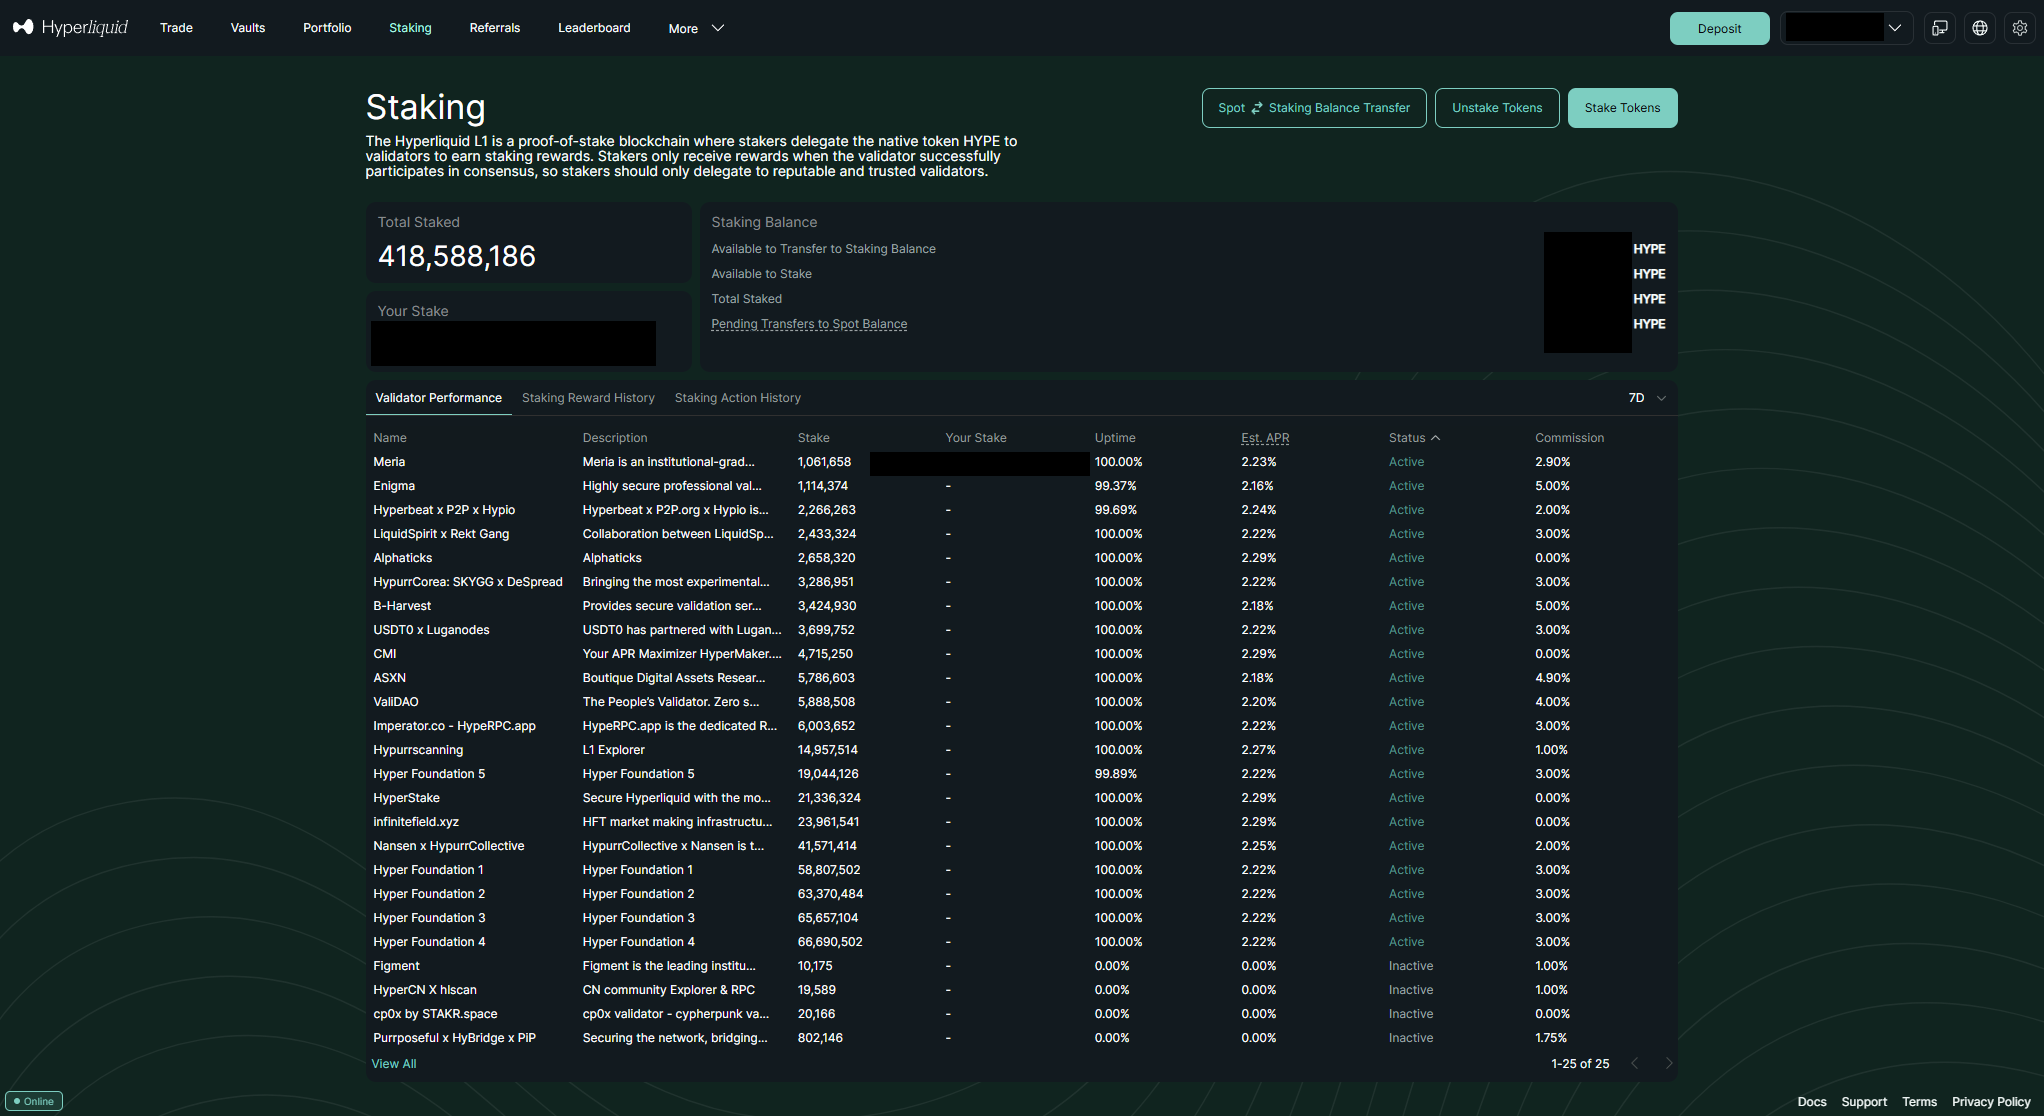The image size is (2044, 1116).
Task: Select the Meria validator row
Action: click(x=1020, y=462)
